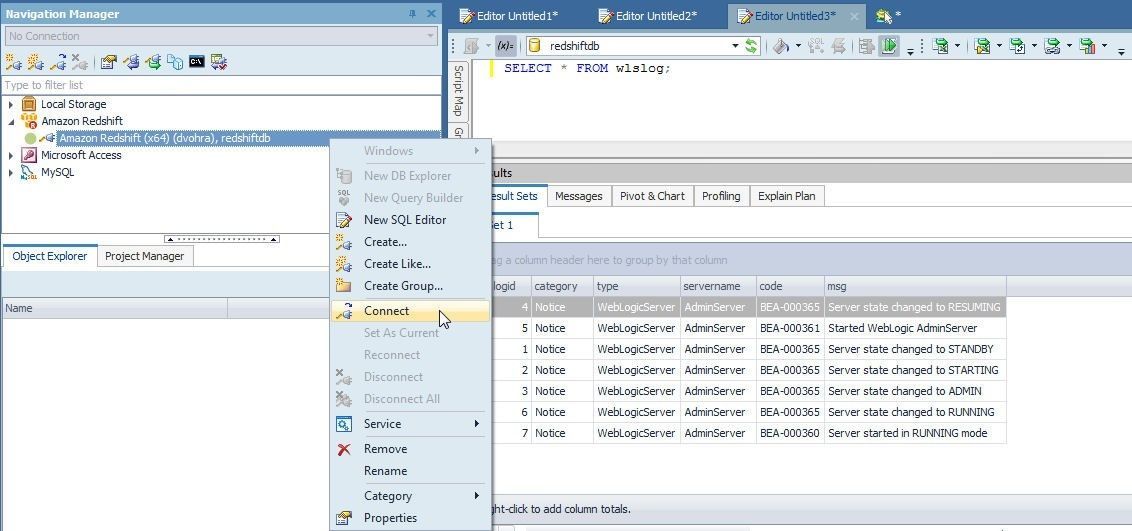Toggle the (x)= bind variables button

[505, 46]
